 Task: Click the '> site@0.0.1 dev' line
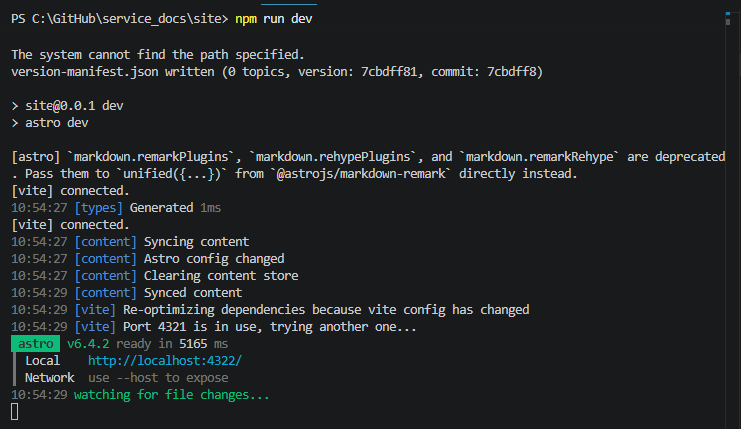click(67, 106)
